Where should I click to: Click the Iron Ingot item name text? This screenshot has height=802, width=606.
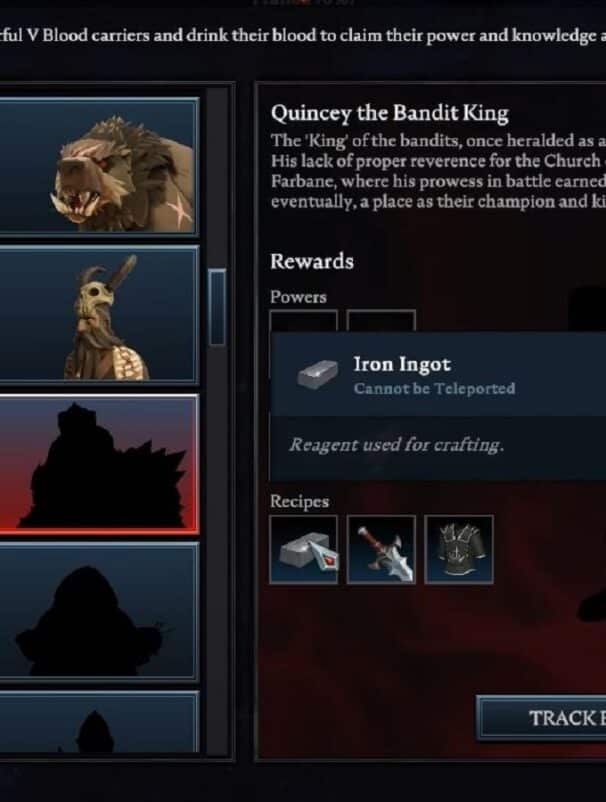pos(402,364)
